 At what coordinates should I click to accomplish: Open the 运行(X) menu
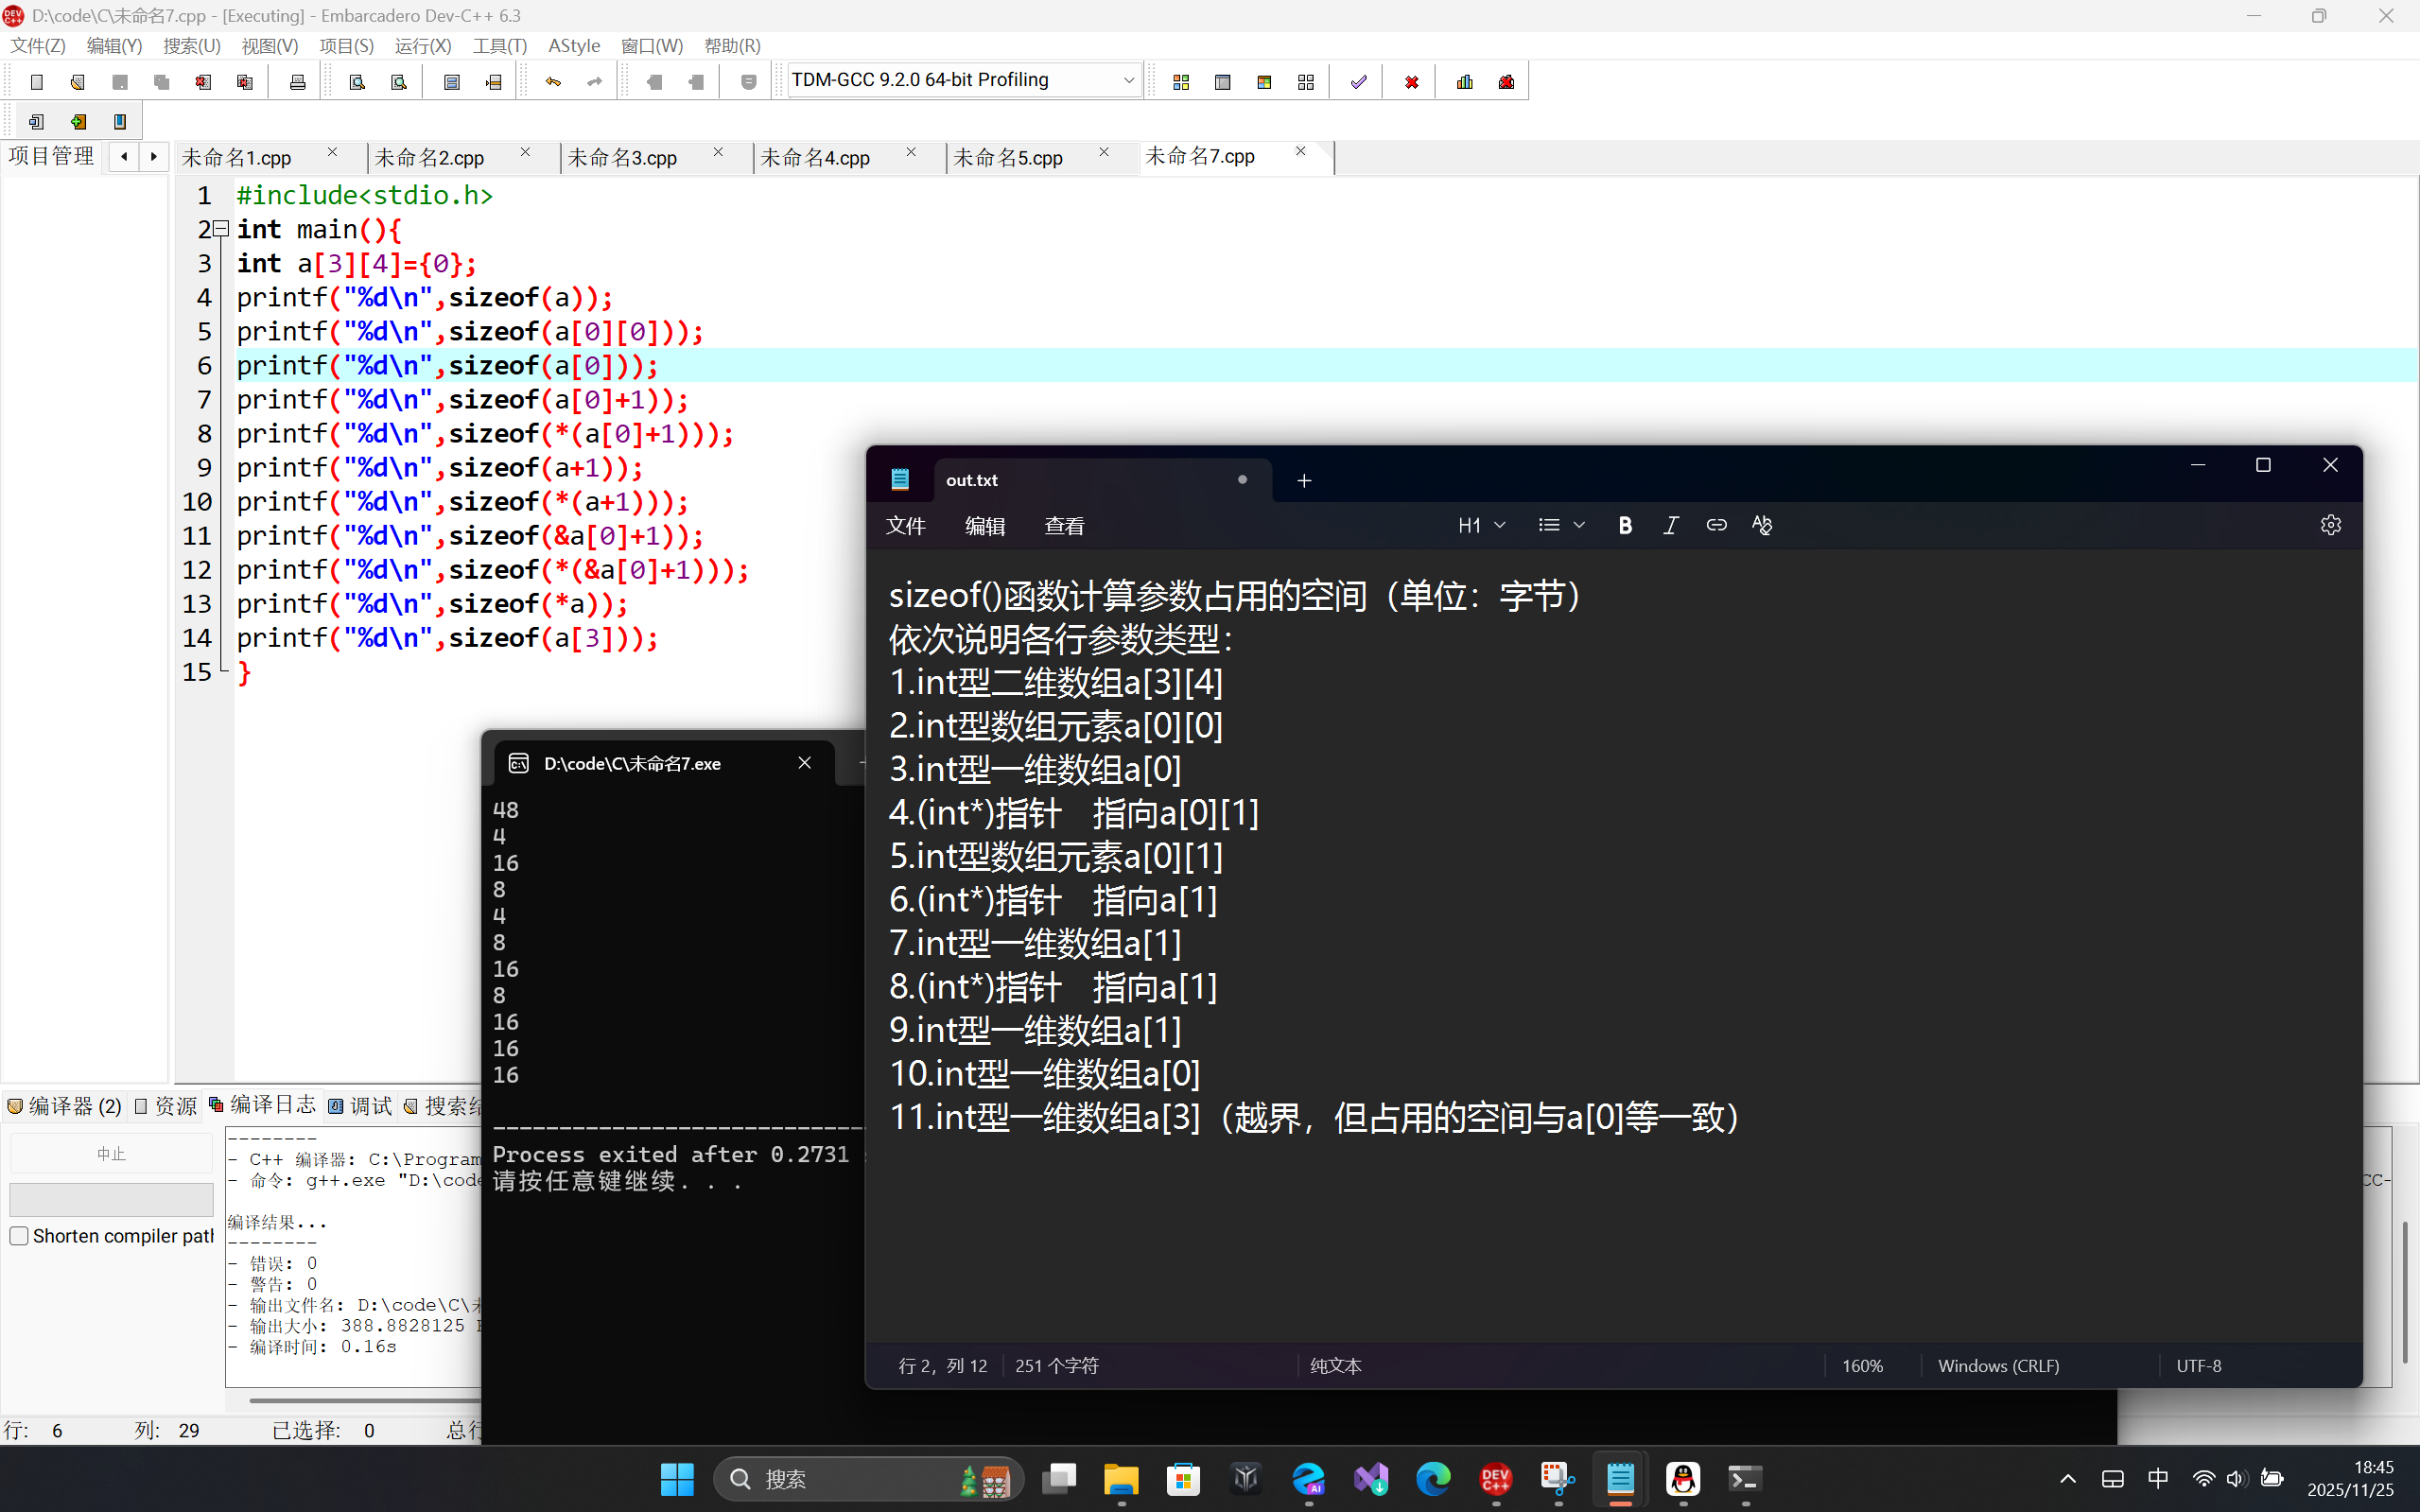(422, 46)
